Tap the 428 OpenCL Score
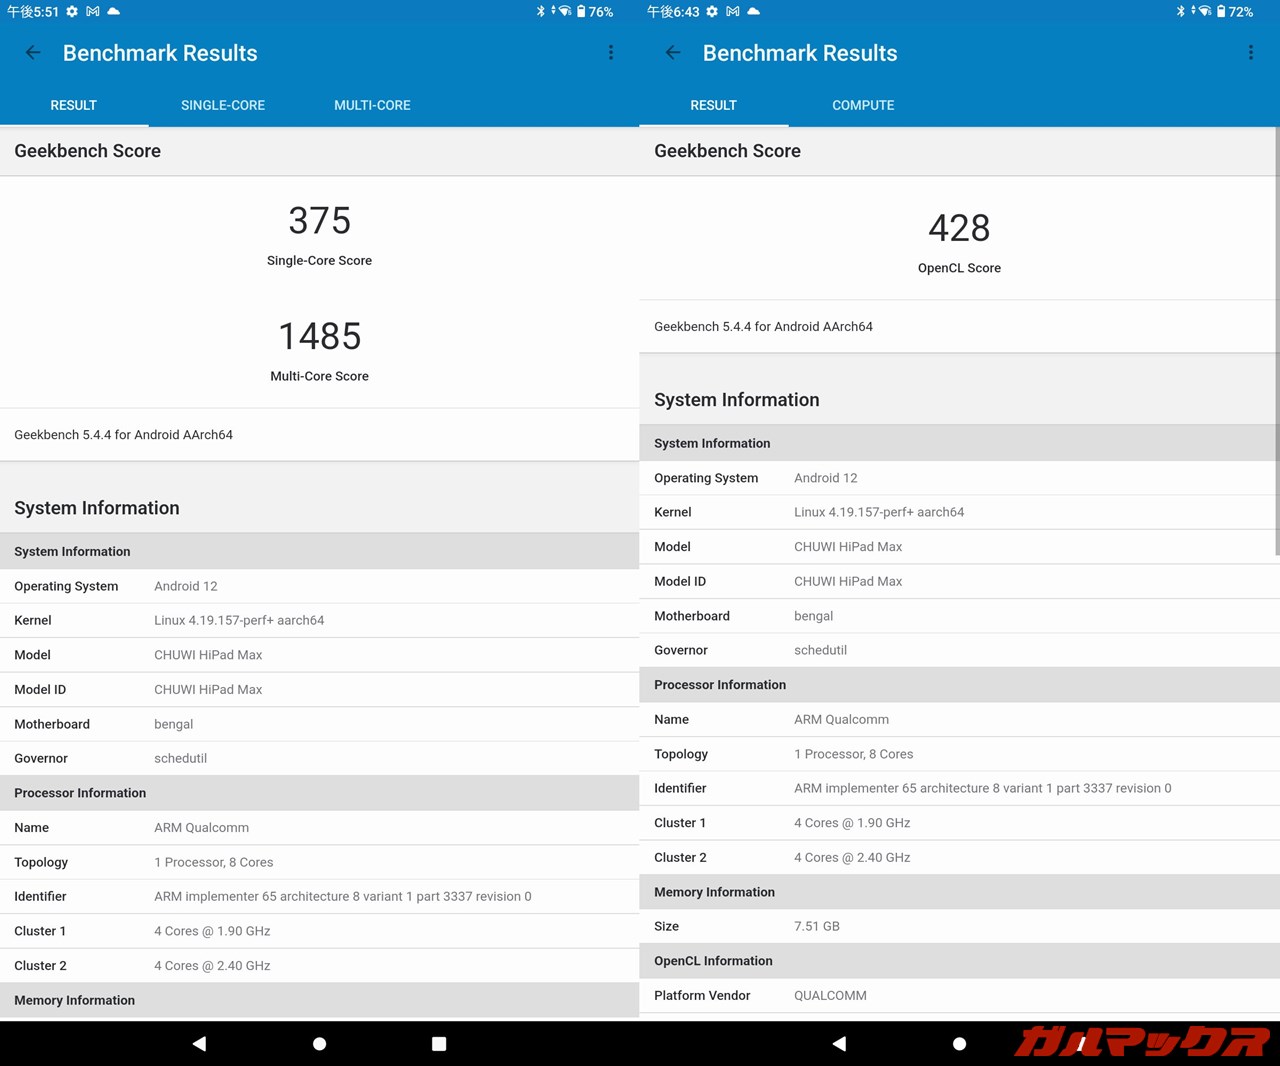 pyautogui.click(x=959, y=229)
